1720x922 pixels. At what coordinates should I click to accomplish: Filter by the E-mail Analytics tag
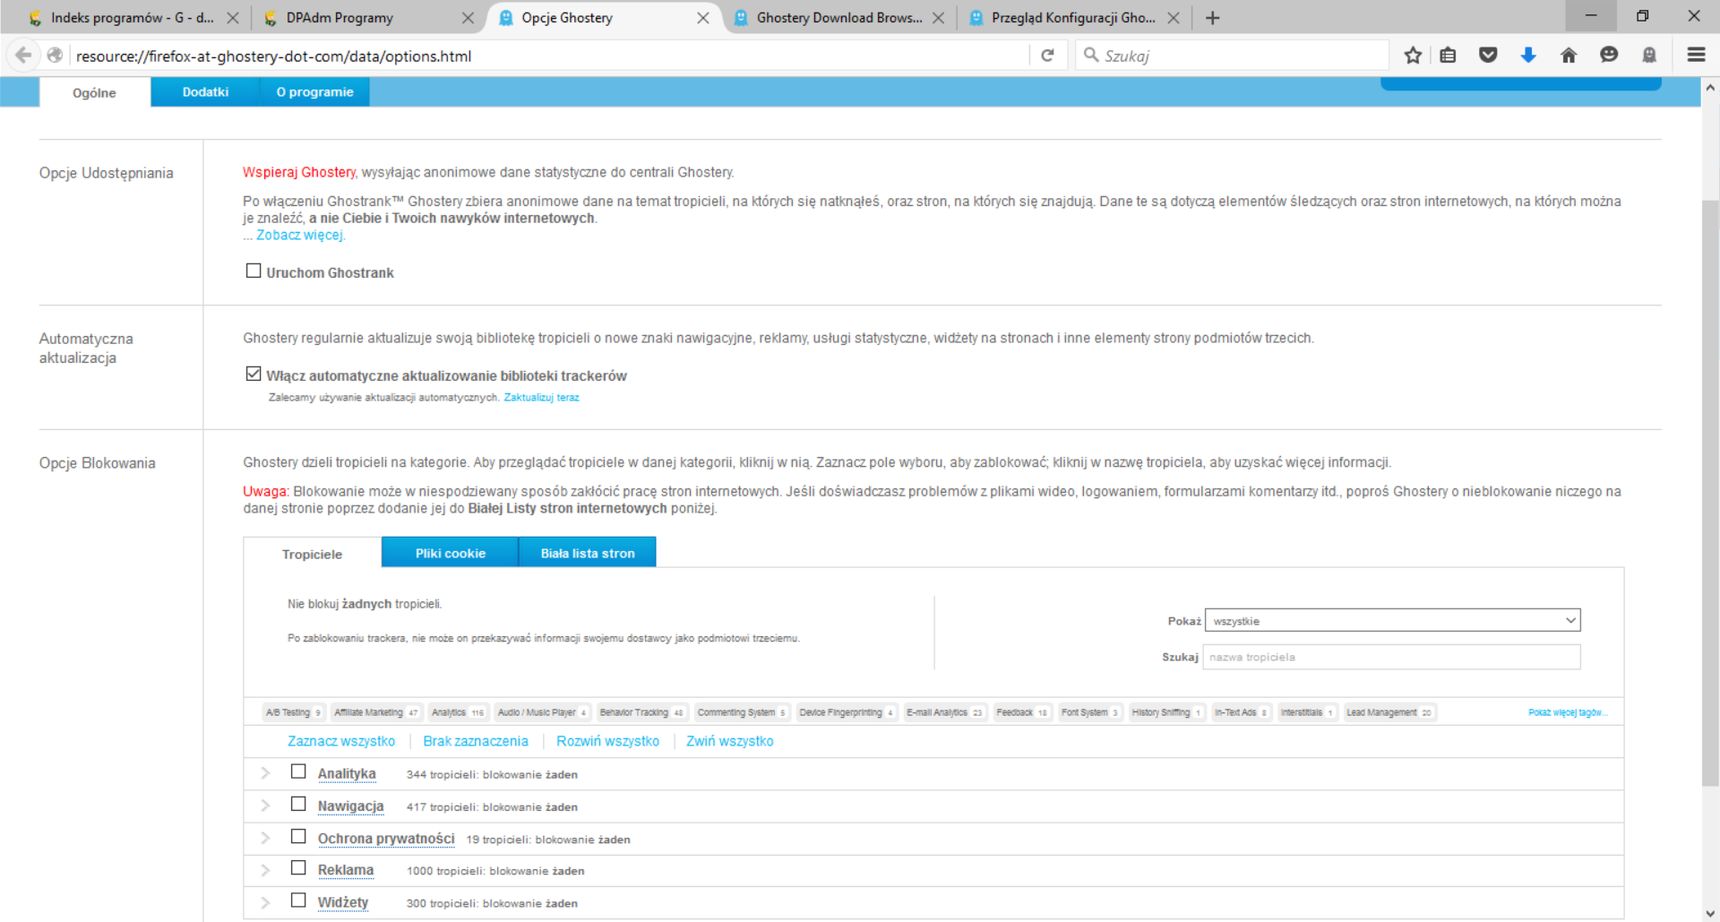click(x=945, y=712)
